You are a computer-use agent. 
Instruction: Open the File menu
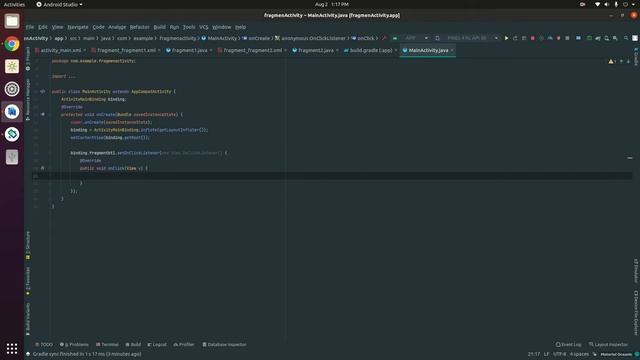coord(30,27)
